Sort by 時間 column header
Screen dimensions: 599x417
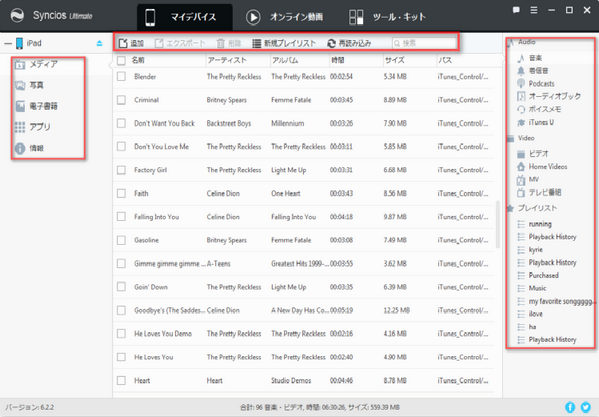338,60
